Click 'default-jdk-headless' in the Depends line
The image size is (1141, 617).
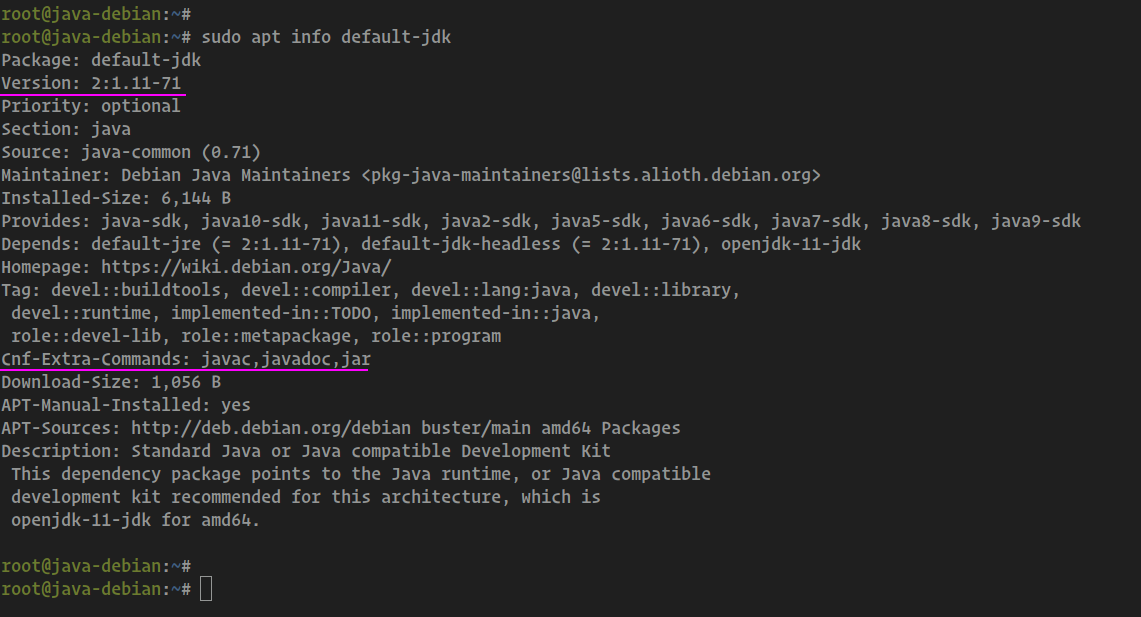tap(461, 244)
